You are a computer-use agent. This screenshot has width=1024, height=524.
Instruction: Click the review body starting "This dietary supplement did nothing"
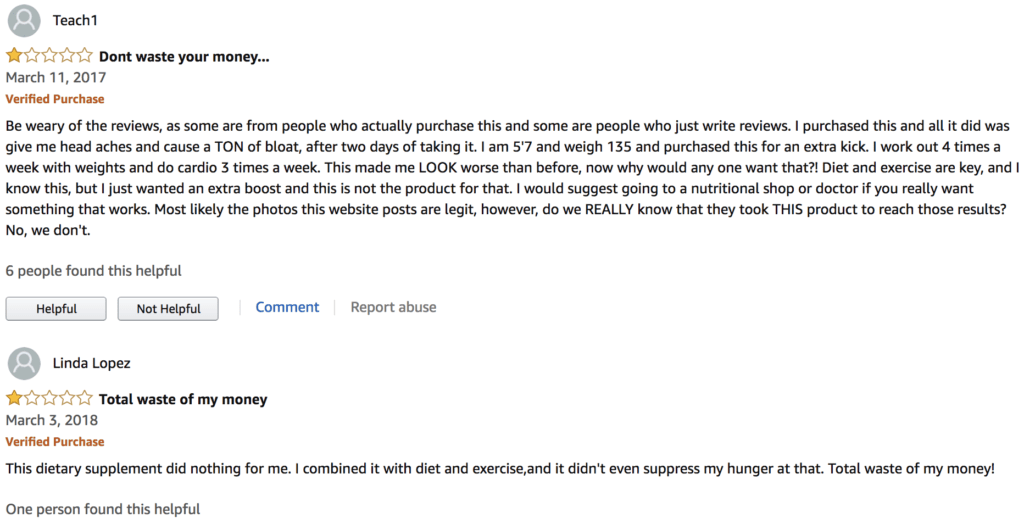click(x=500, y=468)
